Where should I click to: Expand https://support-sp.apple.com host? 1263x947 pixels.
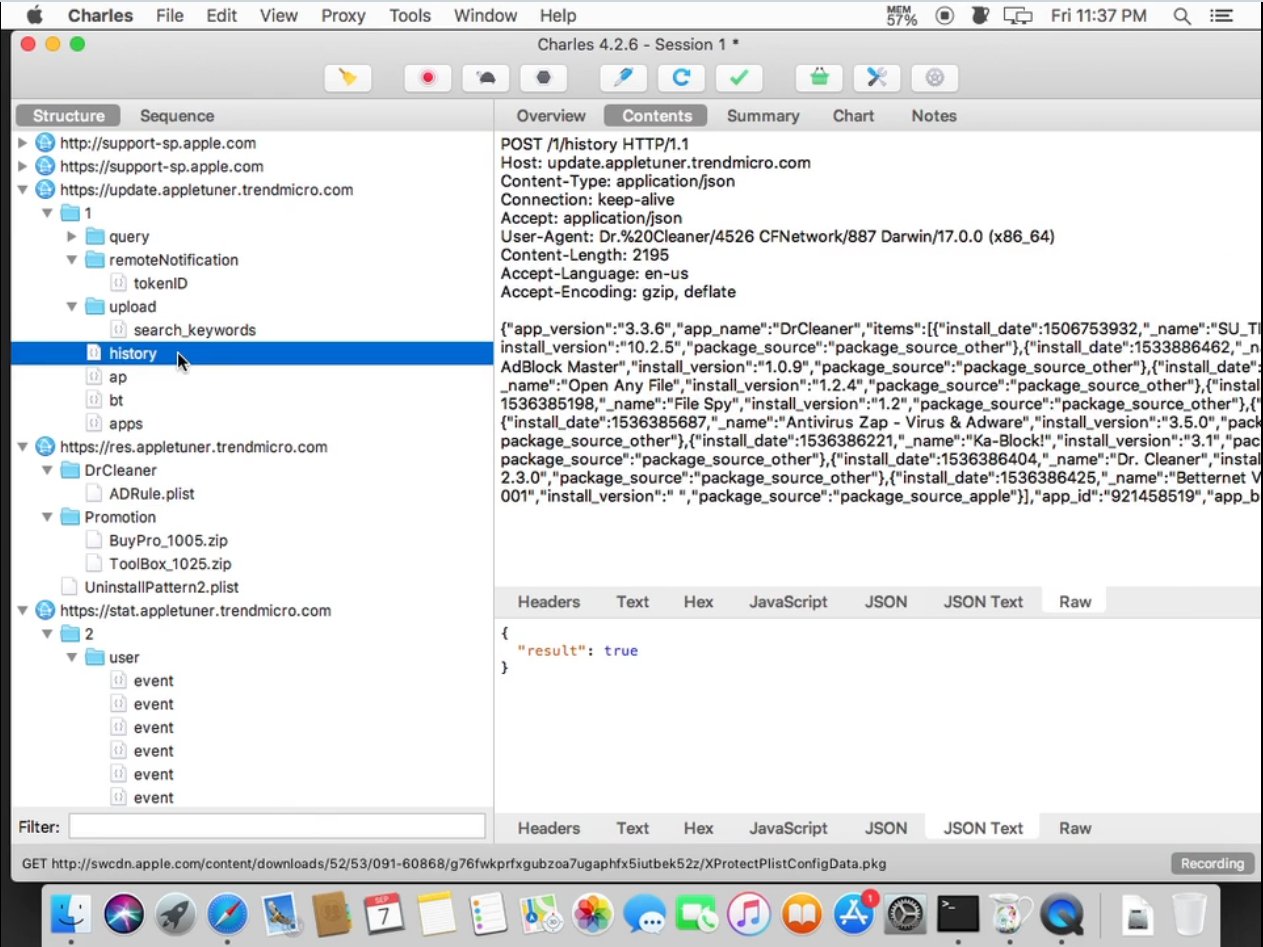[24, 166]
